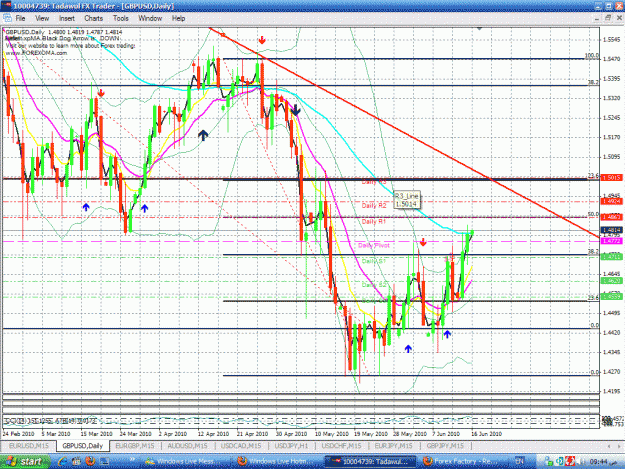Screen dimensions: 625x469
Task: Click the www.FOREXOMA.com text on chart
Action: [x=36, y=53]
